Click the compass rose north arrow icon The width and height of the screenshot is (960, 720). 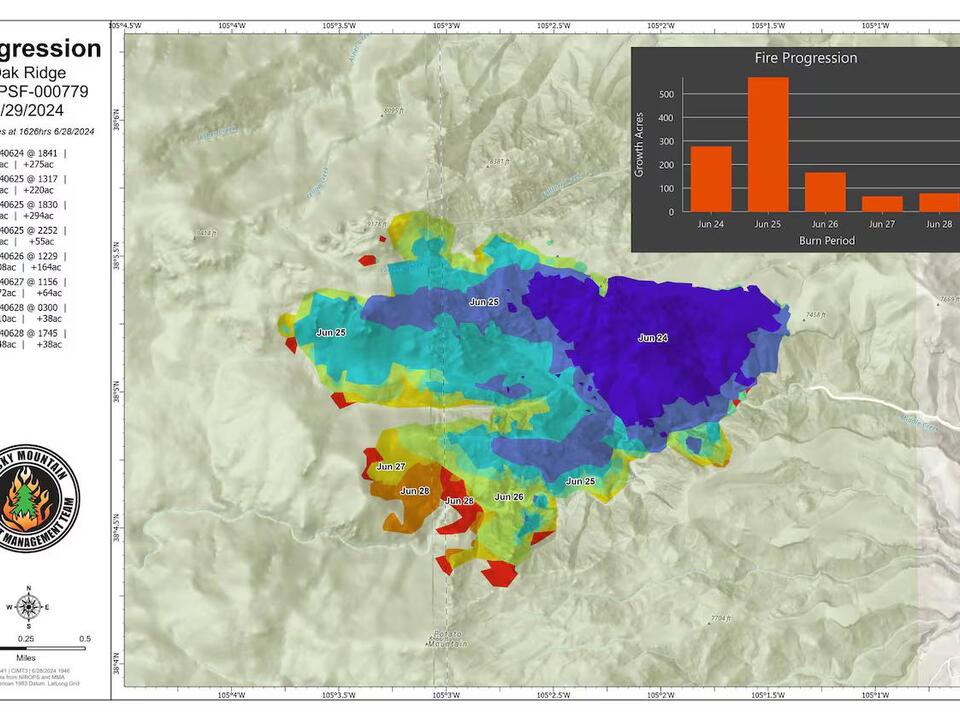[28, 607]
